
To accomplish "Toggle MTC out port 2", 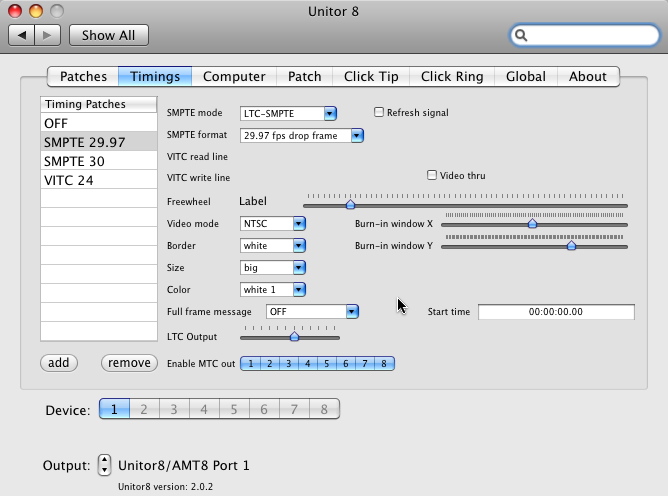I will [x=270, y=363].
